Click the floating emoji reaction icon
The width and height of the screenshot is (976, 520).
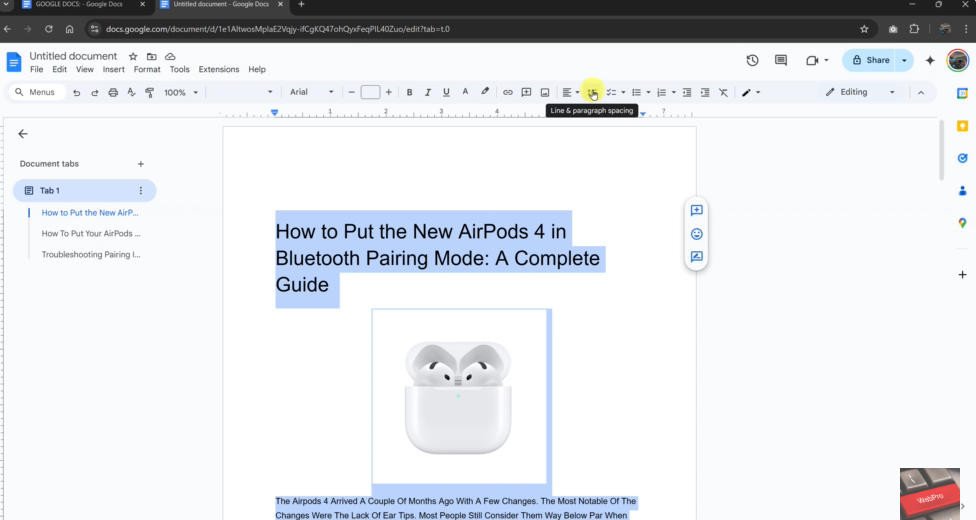click(x=697, y=234)
